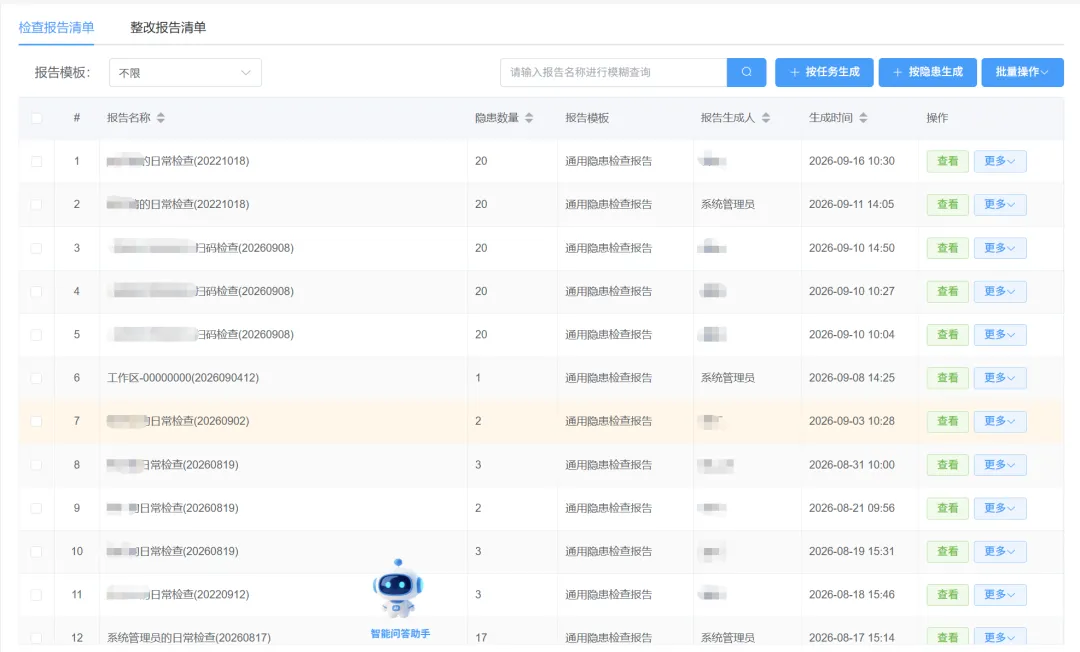Click the 2026-08-18 15:46 timestamp cell

[x=851, y=595]
